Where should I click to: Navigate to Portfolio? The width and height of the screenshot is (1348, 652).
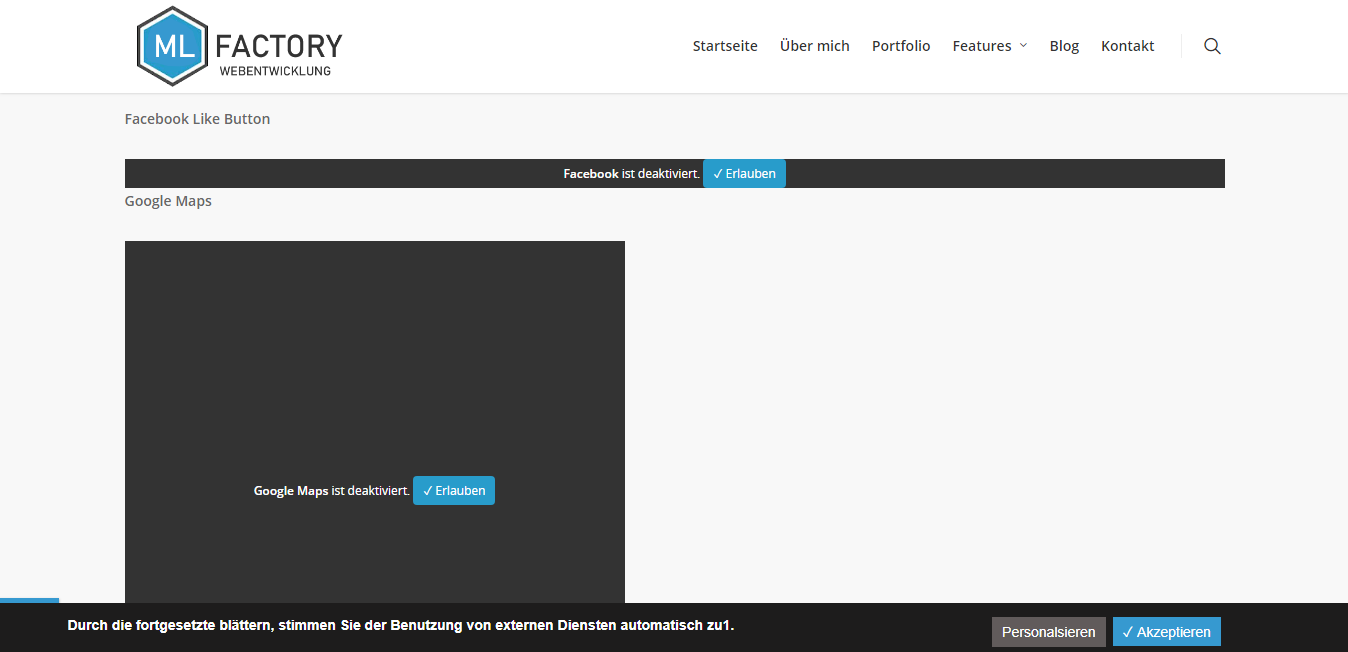coord(900,46)
